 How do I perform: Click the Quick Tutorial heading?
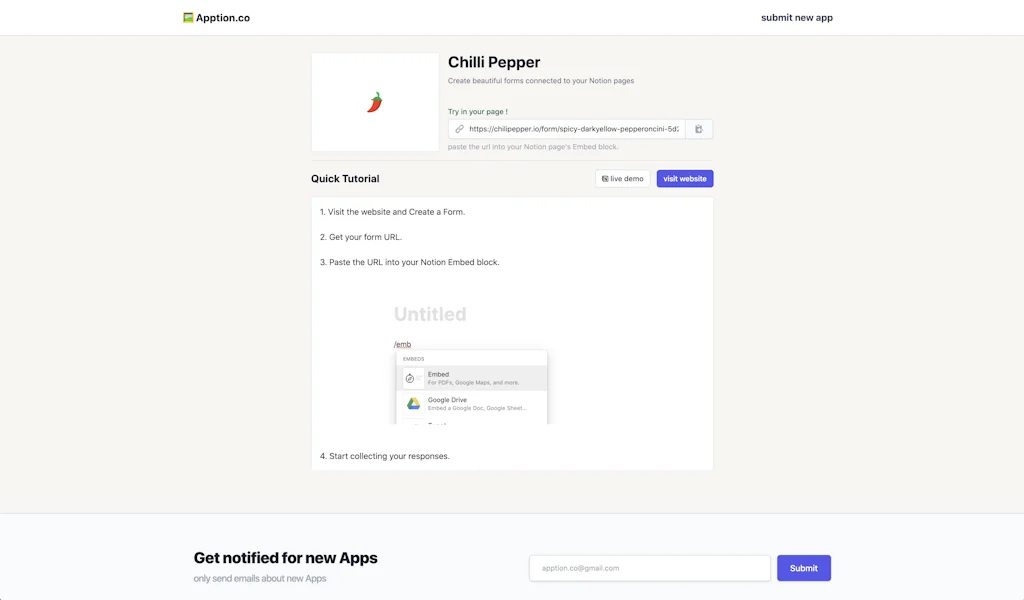344,178
